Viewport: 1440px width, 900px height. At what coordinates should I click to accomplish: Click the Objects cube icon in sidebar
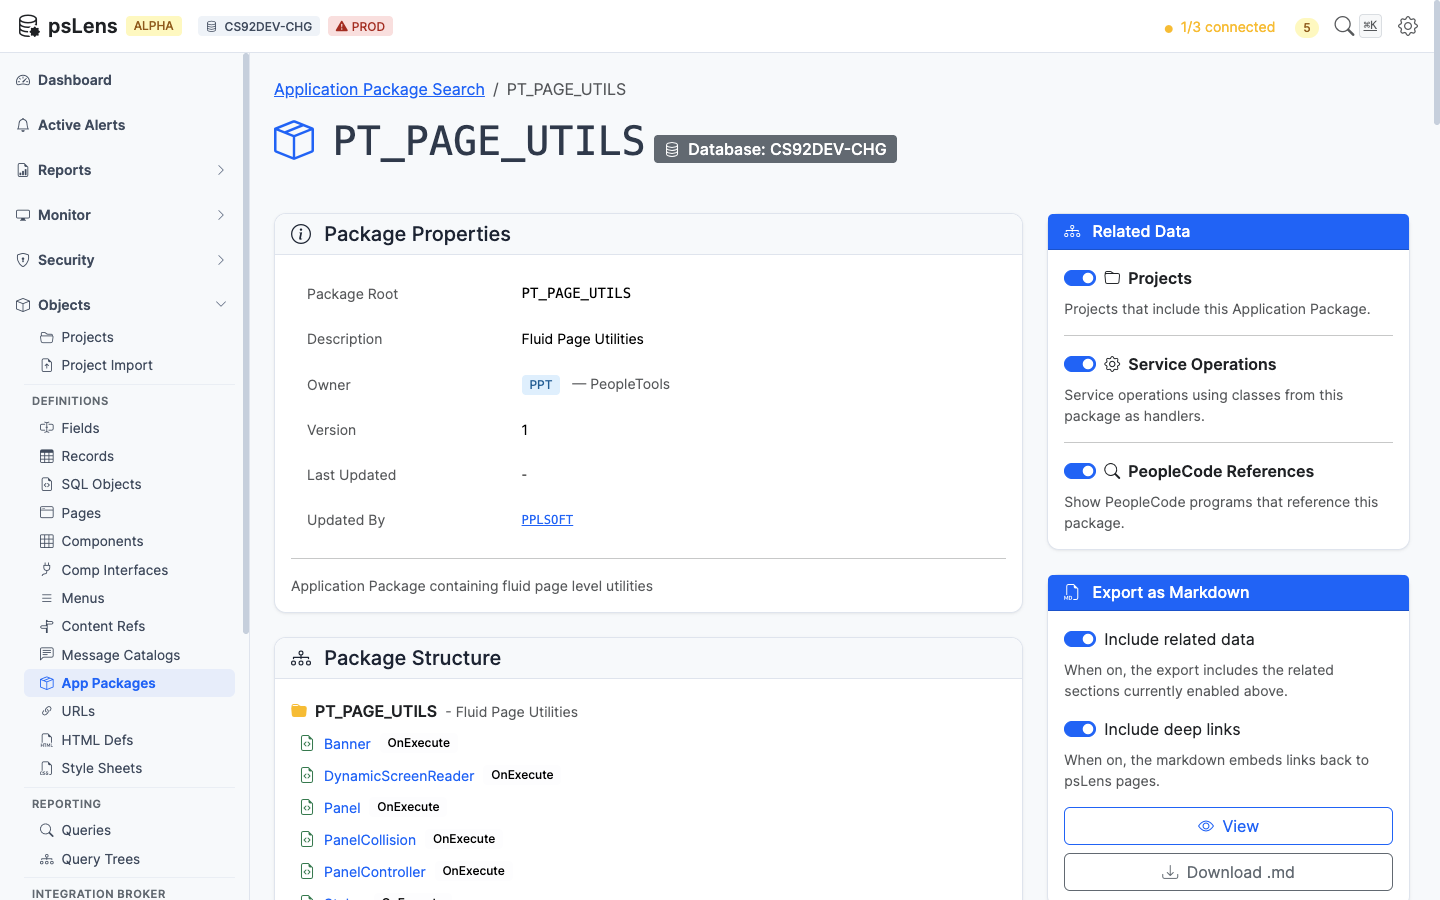pos(23,305)
